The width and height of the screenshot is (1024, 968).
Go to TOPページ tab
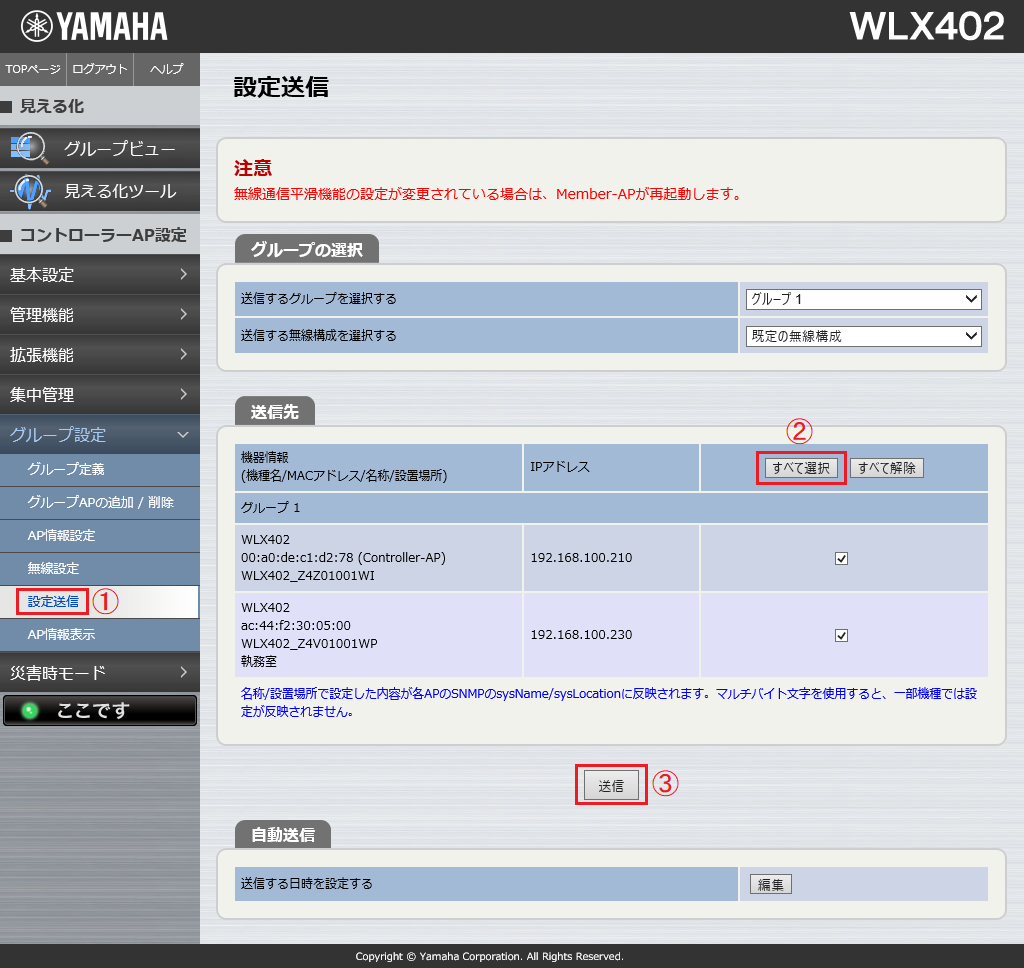[33, 69]
